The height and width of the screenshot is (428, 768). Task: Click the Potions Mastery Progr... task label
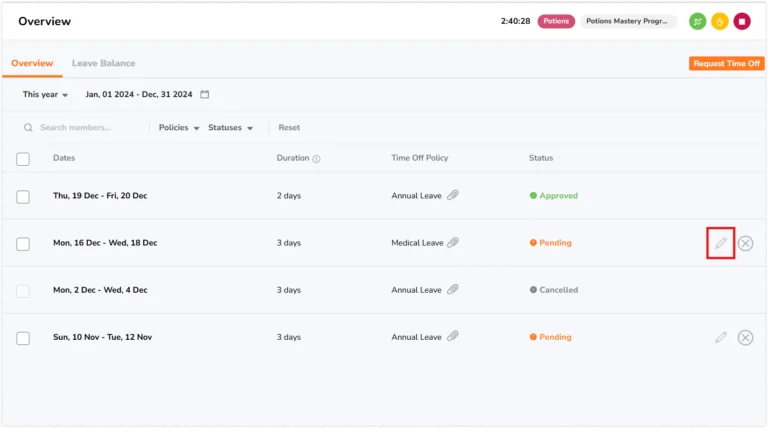click(x=627, y=21)
